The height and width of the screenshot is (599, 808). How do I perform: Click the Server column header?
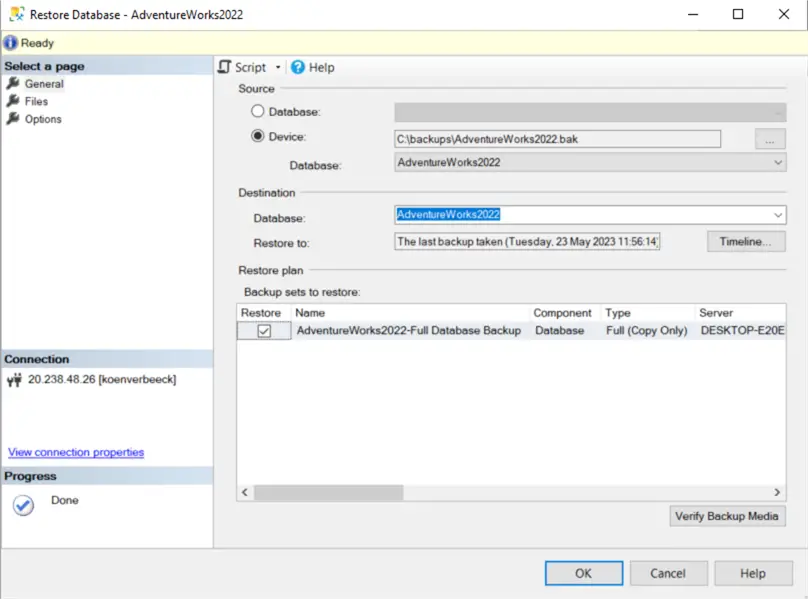[x=740, y=313]
